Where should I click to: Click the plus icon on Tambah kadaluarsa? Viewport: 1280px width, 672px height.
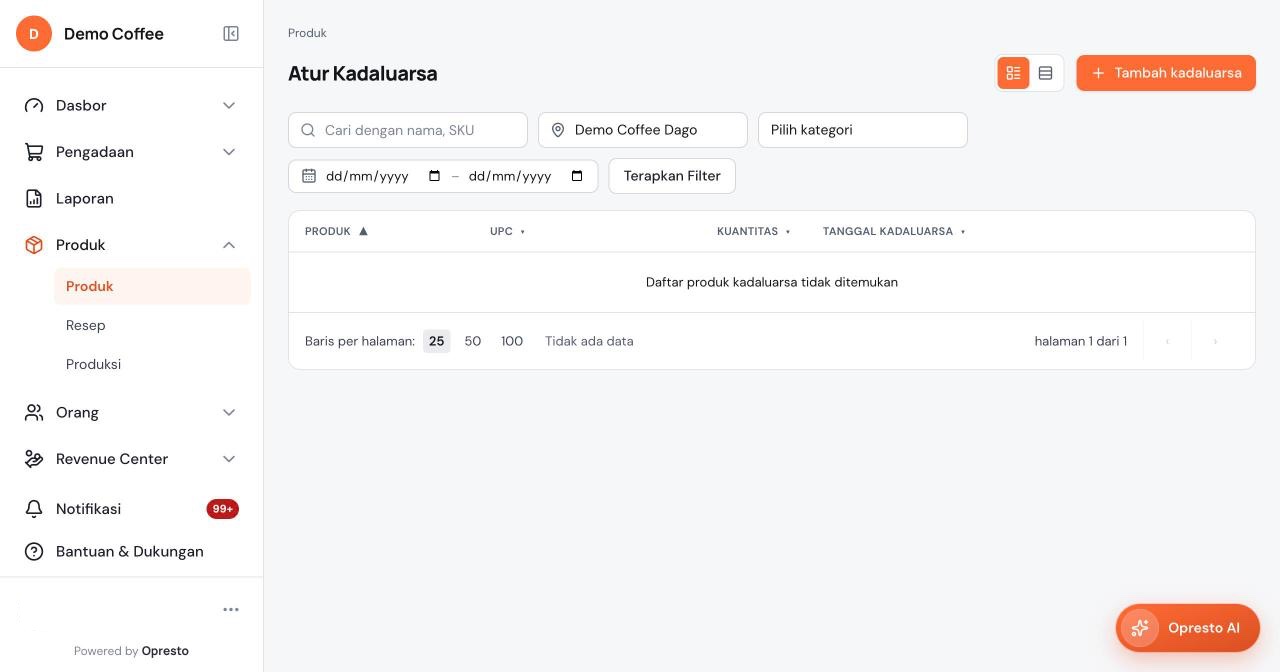(x=1098, y=73)
